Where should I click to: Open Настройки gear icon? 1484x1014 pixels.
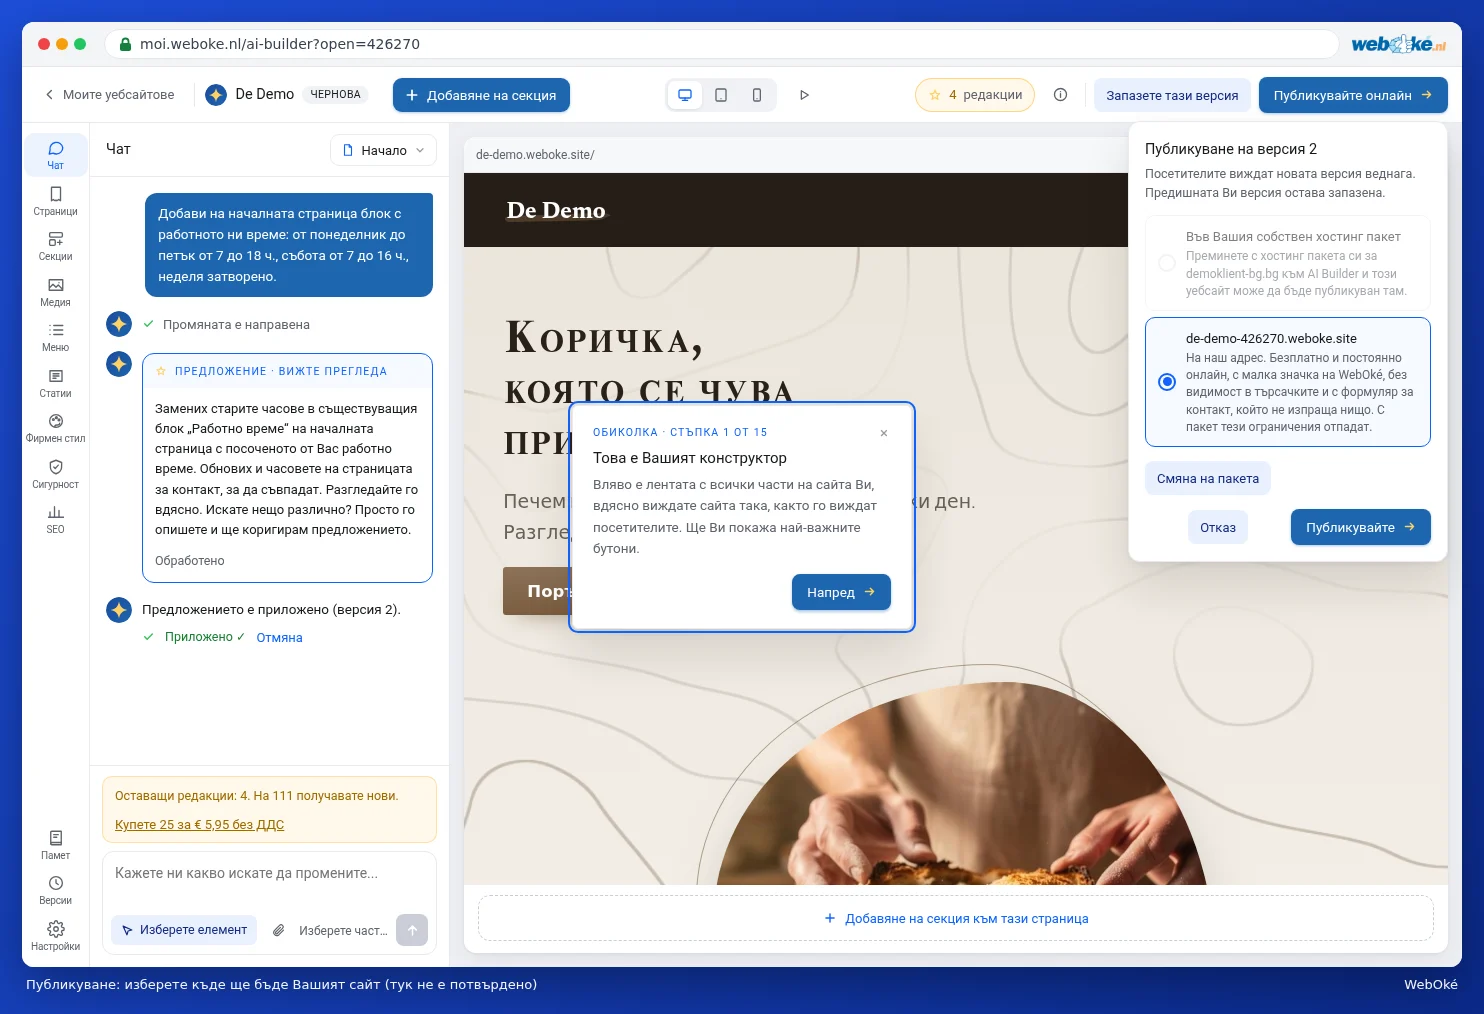55,936
